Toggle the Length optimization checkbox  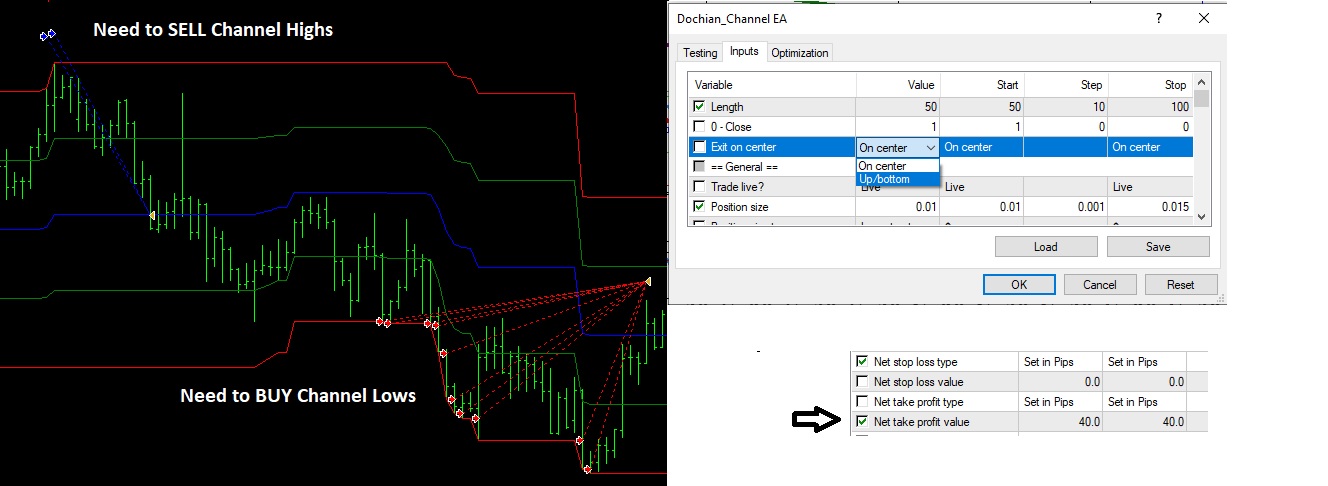[699, 107]
